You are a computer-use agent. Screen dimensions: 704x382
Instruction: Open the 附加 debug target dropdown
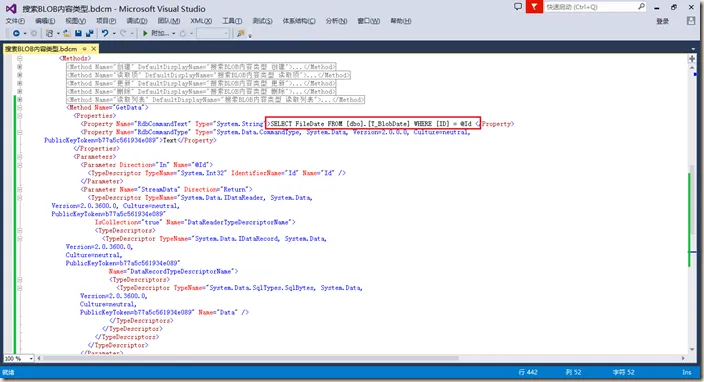(174, 34)
